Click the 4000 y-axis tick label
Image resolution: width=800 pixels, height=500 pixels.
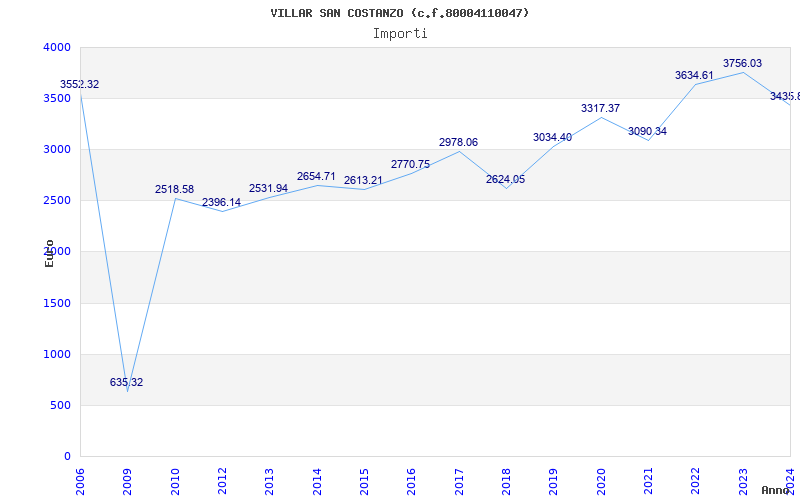click(x=57, y=47)
